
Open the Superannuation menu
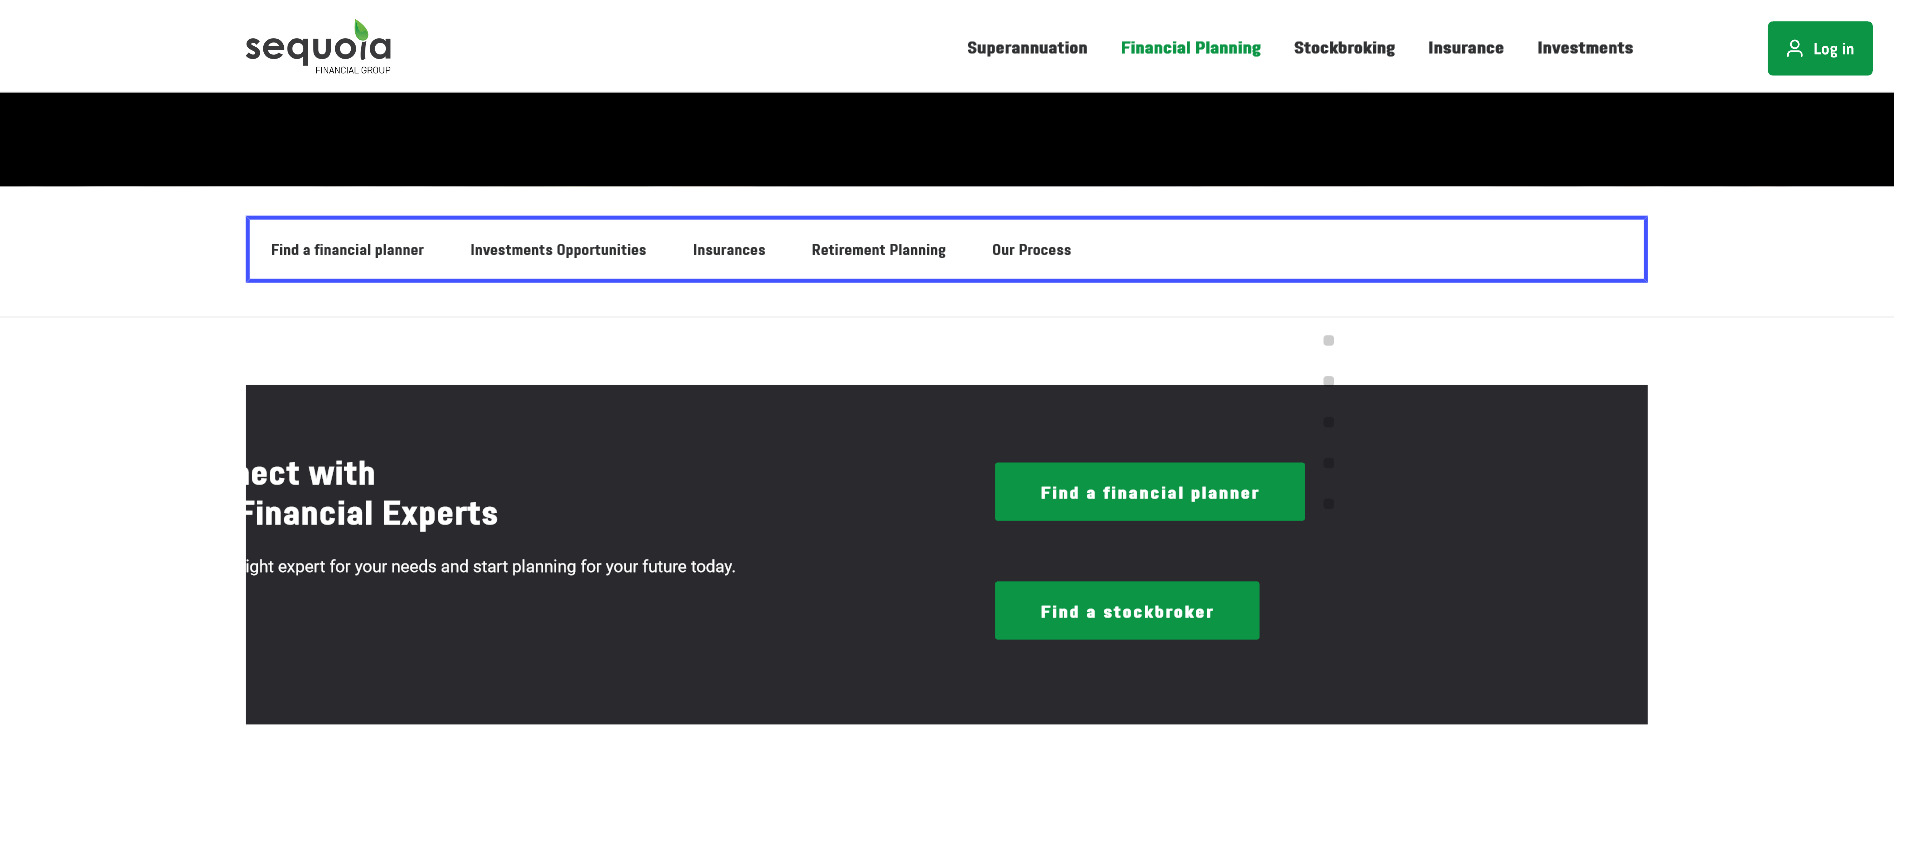click(1026, 48)
